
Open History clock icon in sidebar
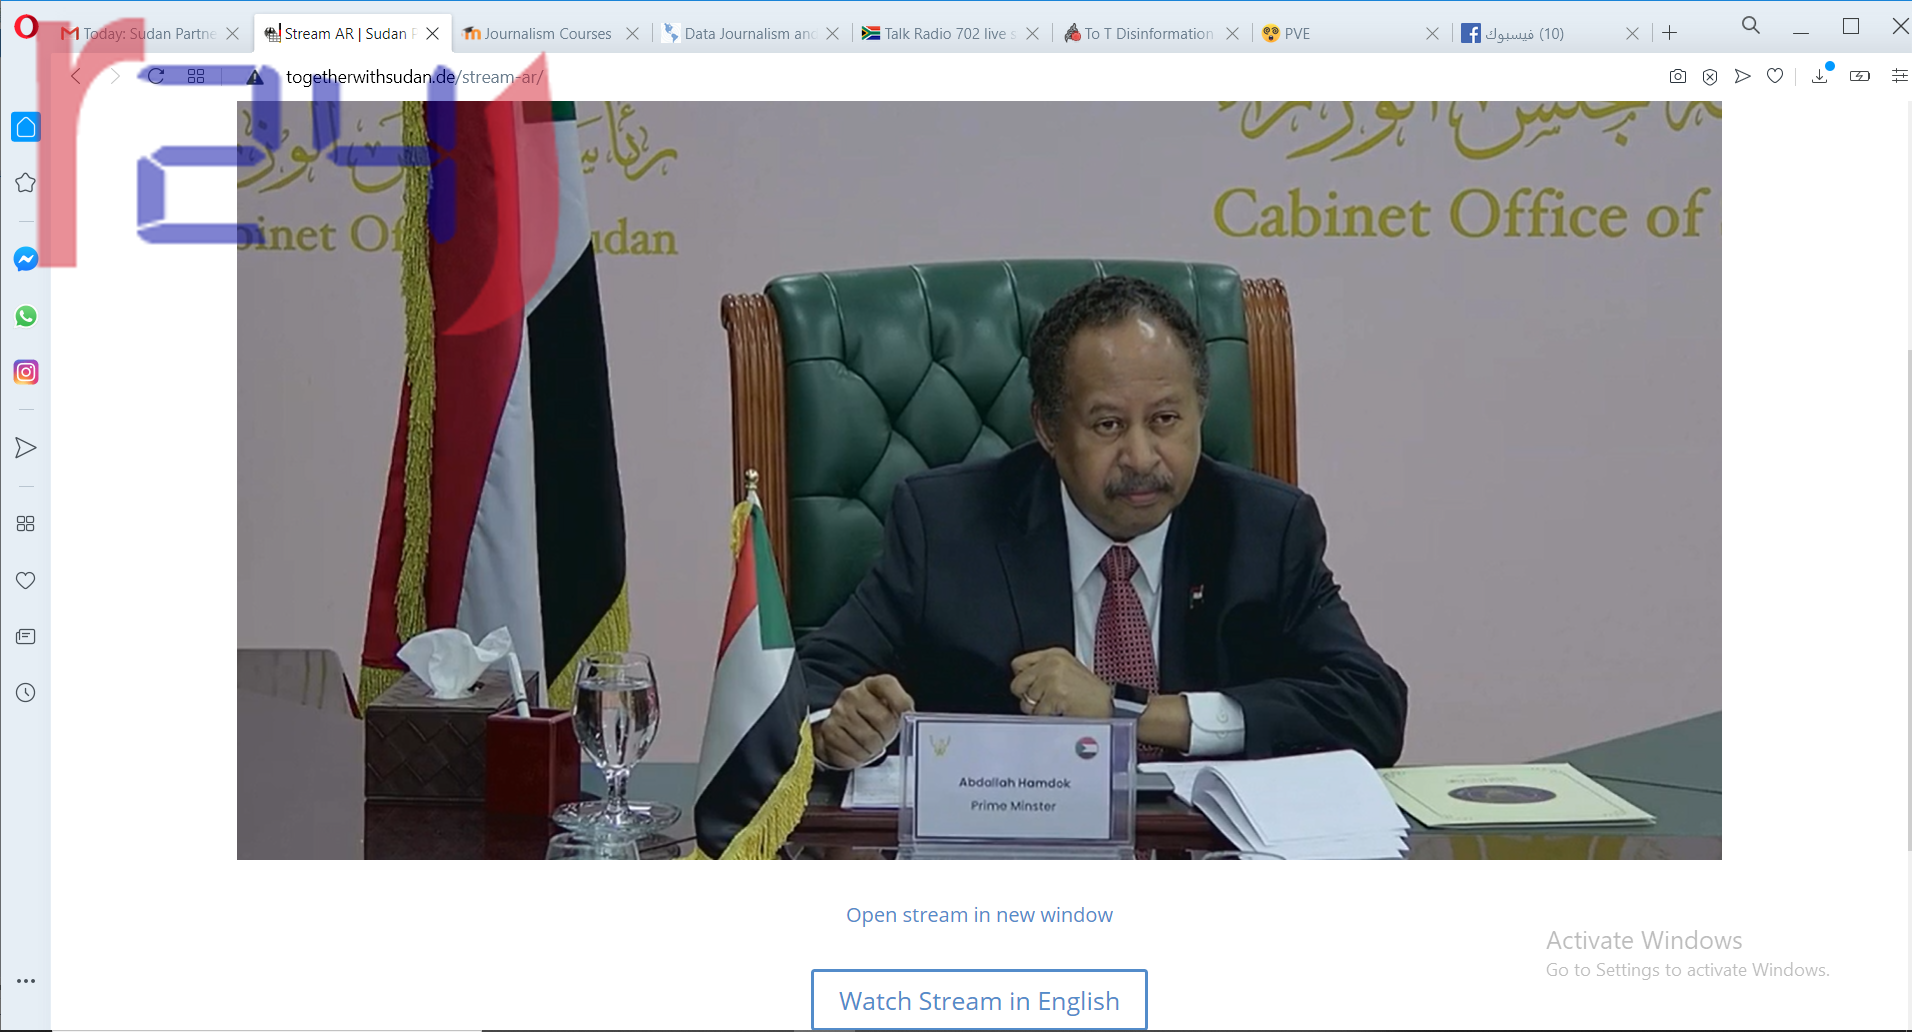pos(26,692)
